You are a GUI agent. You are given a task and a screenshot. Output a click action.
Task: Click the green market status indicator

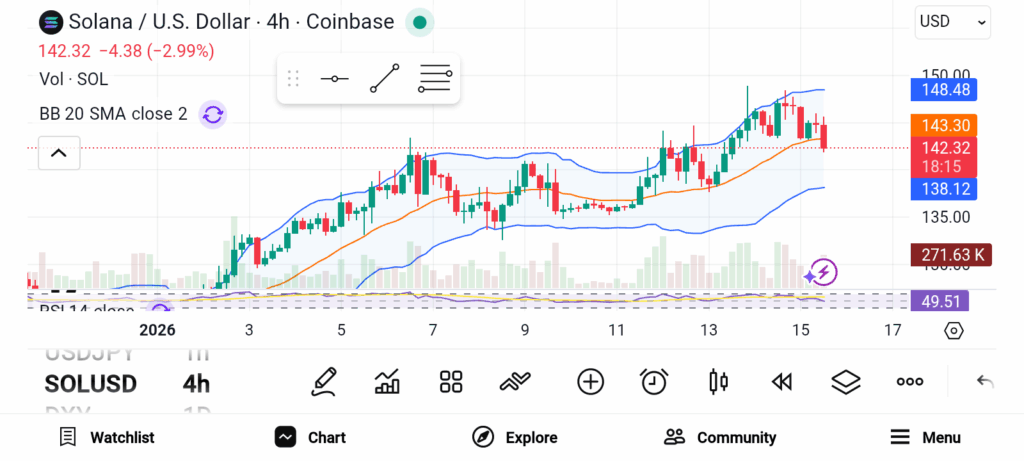pyautogui.click(x=420, y=22)
